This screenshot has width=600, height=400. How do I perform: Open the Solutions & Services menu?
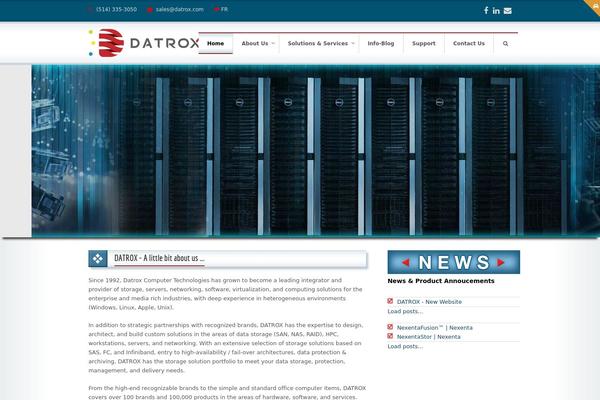coord(318,44)
